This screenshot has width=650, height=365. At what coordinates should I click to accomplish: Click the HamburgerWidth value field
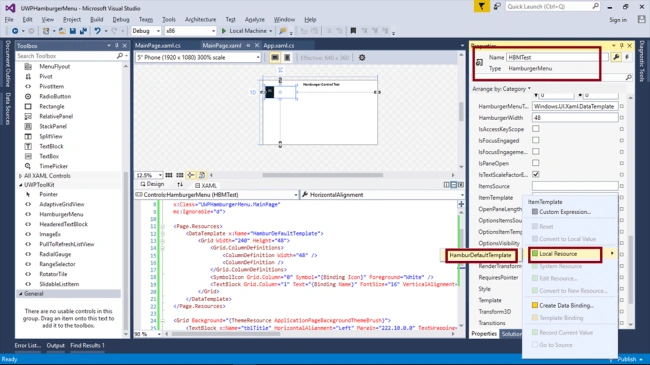(x=575, y=118)
